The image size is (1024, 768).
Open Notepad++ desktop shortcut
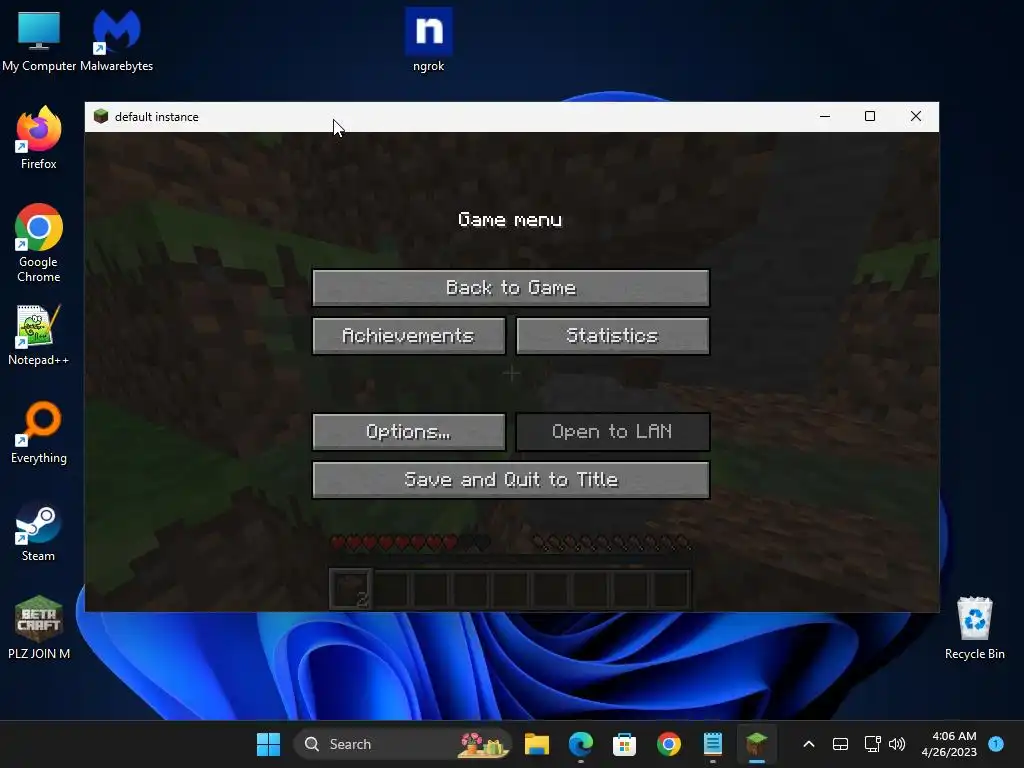point(39,334)
